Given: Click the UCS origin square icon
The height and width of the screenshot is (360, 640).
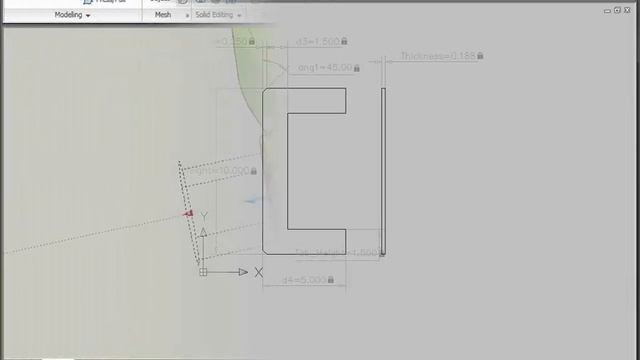Looking at the screenshot, I should 203,272.
